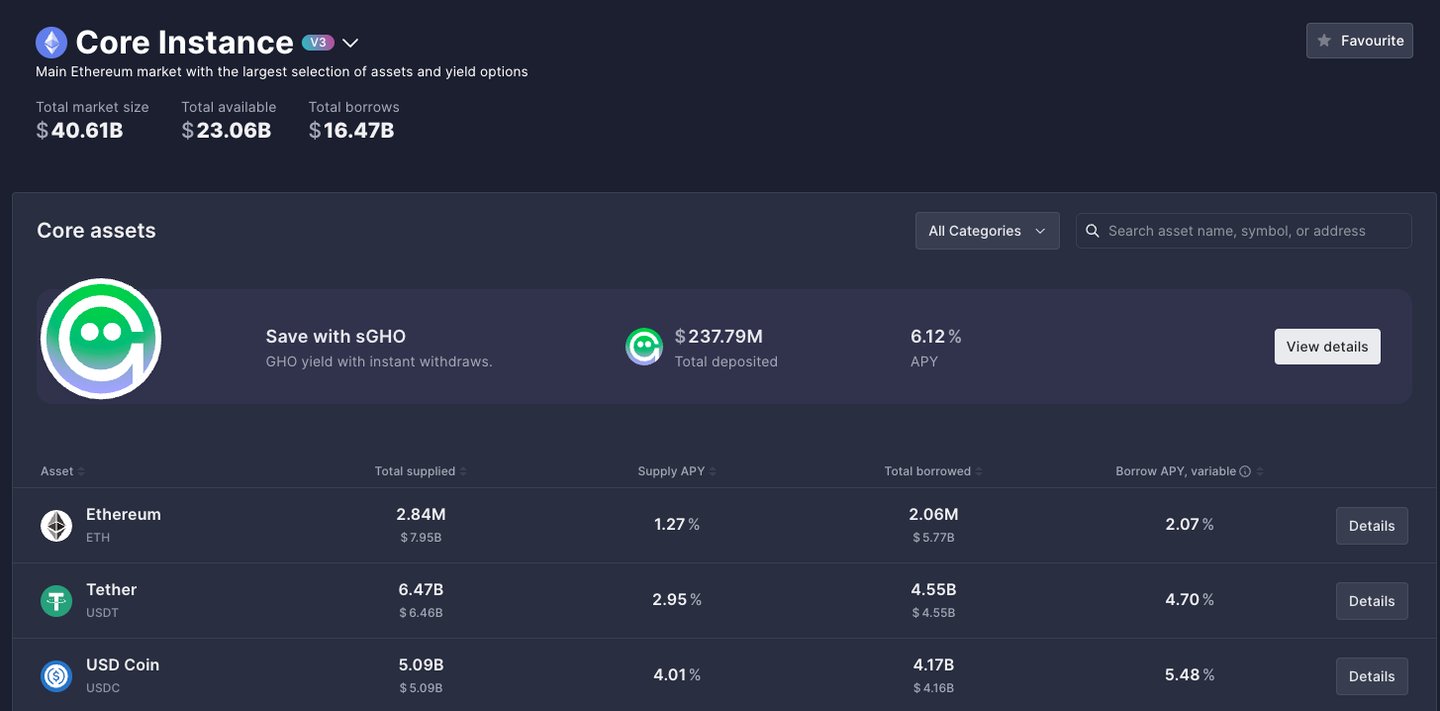Click the USD Coin USDC icon
1440x711 pixels.
point(56,676)
